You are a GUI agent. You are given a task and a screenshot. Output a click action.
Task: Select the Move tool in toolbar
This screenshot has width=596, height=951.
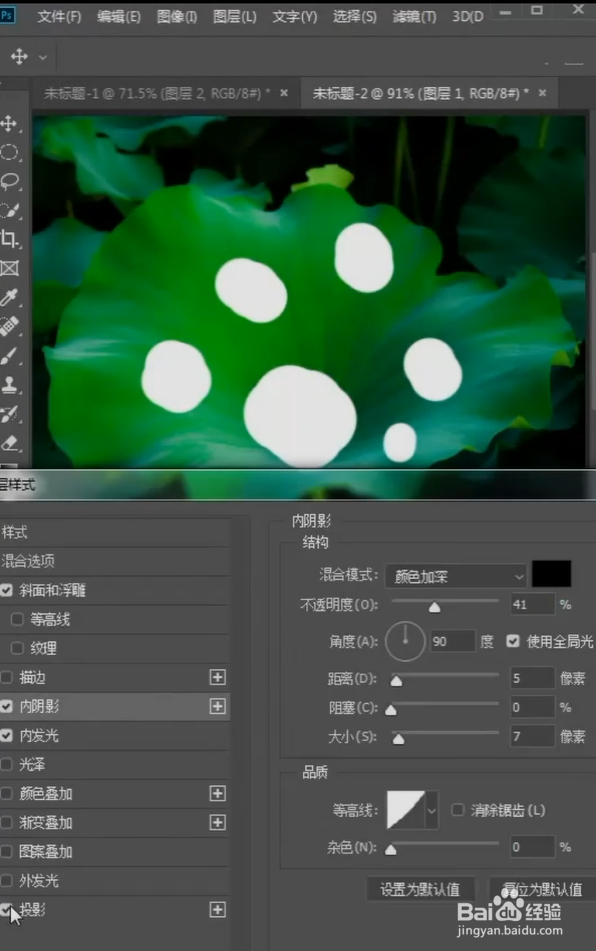(x=9, y=124)
